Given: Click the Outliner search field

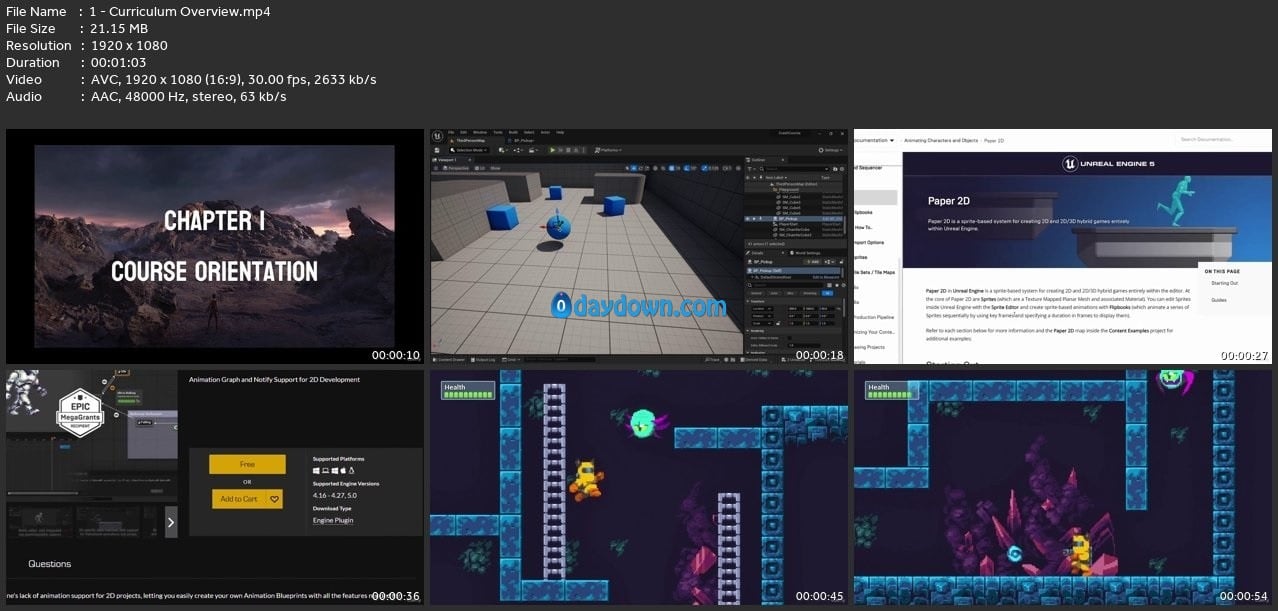Looking at the screenshot, I should (x=794, y=169).
